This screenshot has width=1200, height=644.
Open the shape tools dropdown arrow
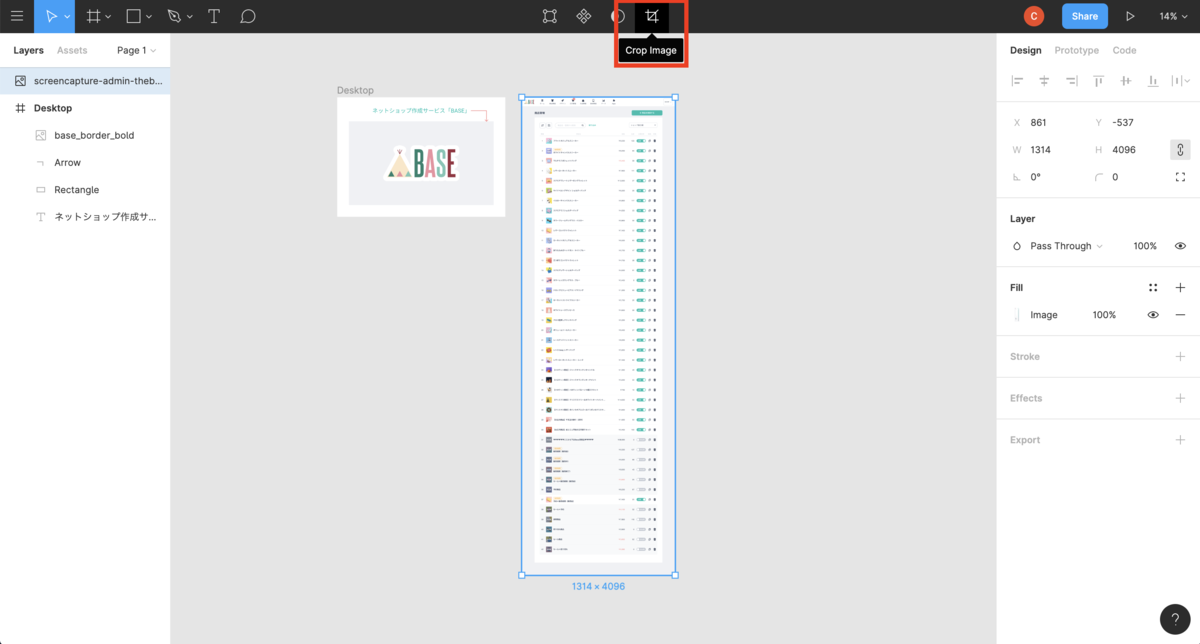[x=149, y=17]
